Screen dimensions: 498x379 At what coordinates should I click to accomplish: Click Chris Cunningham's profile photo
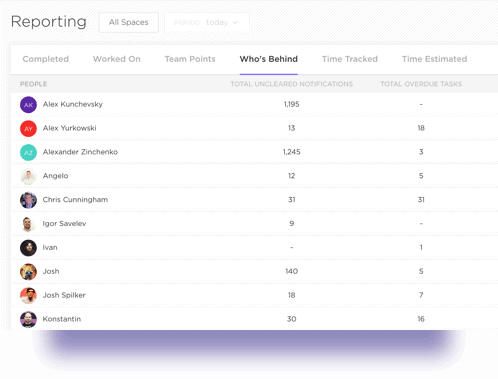[x=28, y=200]
